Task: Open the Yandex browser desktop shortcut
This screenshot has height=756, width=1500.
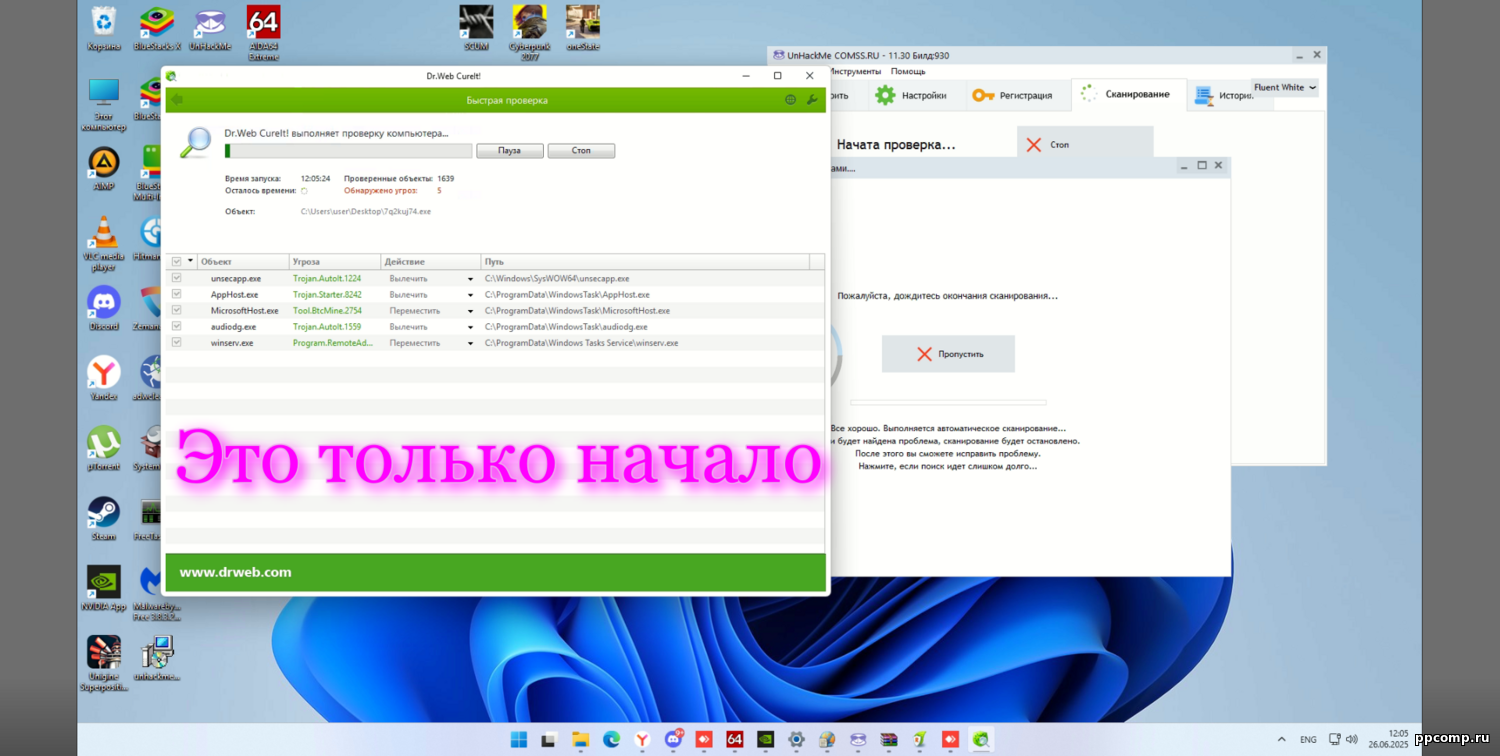Action: [103, 378]
